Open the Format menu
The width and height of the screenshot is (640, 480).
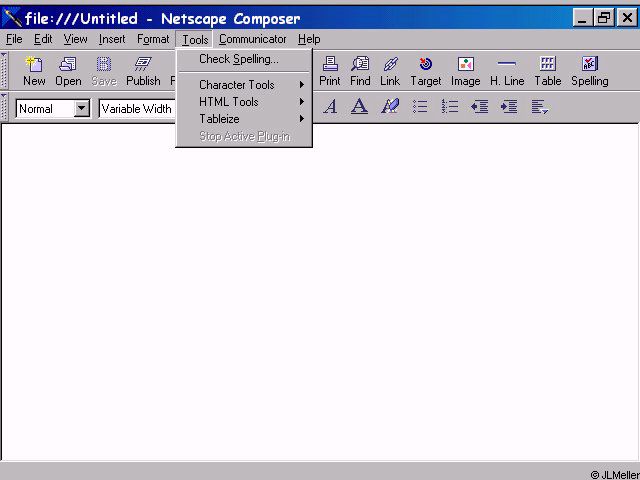153,39
